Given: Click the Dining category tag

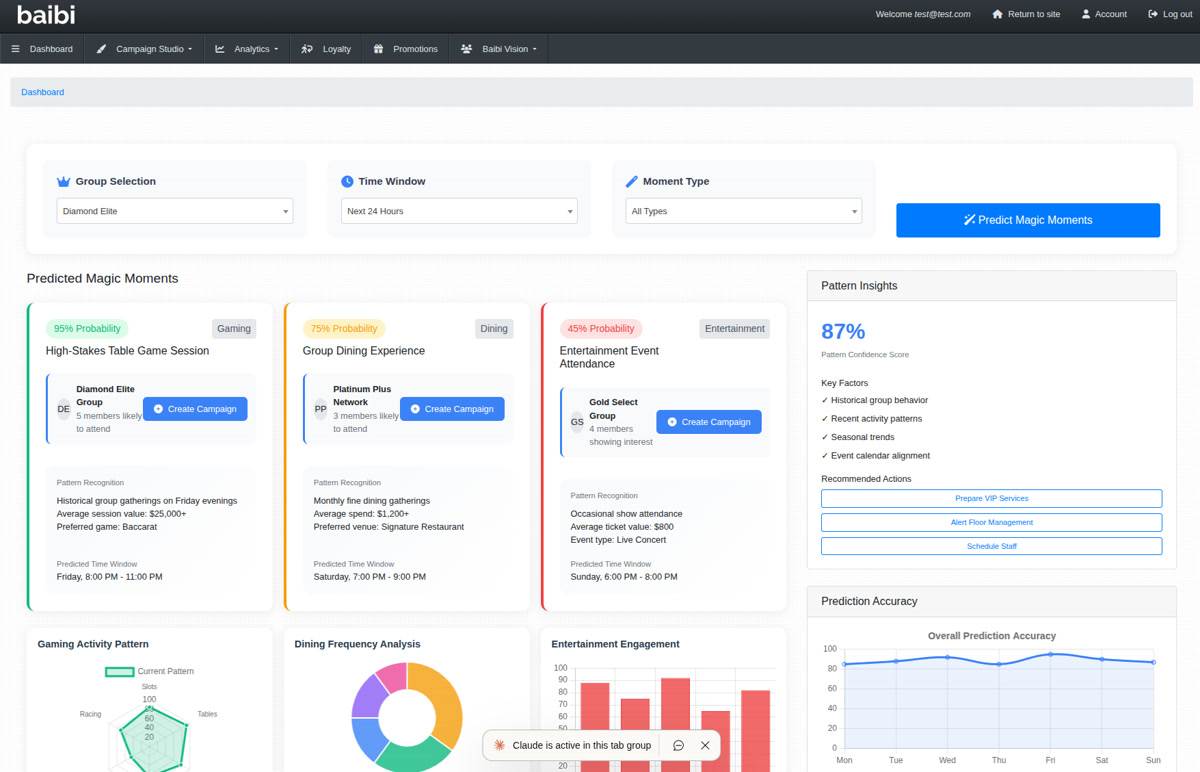Looking at the screenshot, I should point(494,329).
